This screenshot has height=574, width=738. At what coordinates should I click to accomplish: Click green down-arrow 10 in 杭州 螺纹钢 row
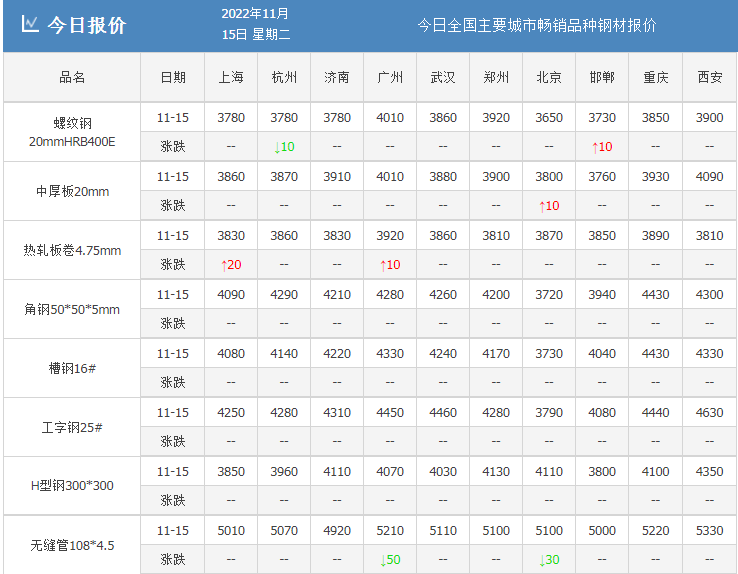[284, 147]
